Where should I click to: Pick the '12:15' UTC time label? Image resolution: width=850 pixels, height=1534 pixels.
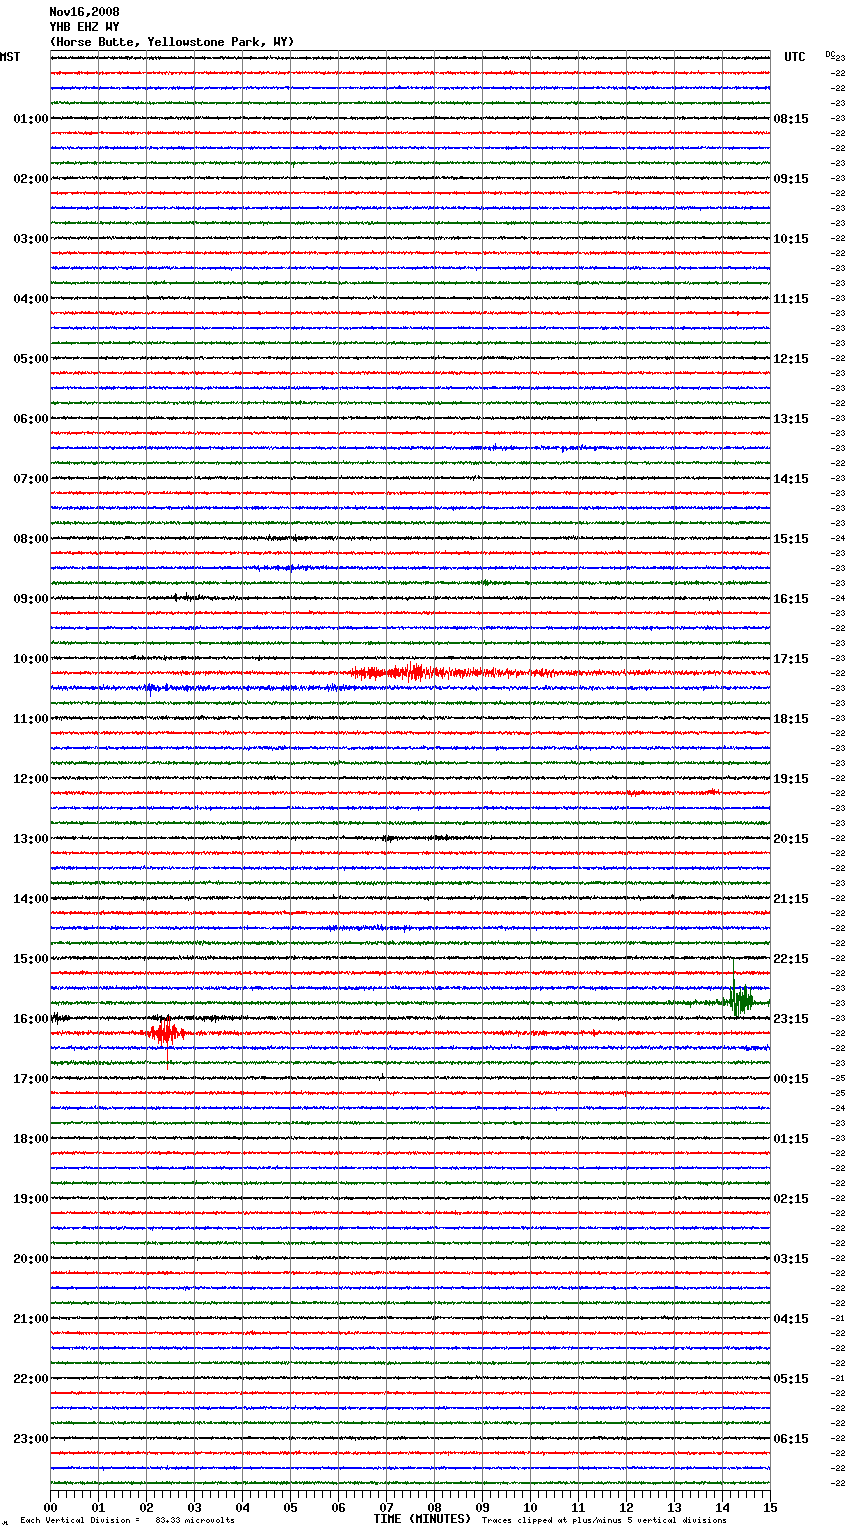[791, 359]
